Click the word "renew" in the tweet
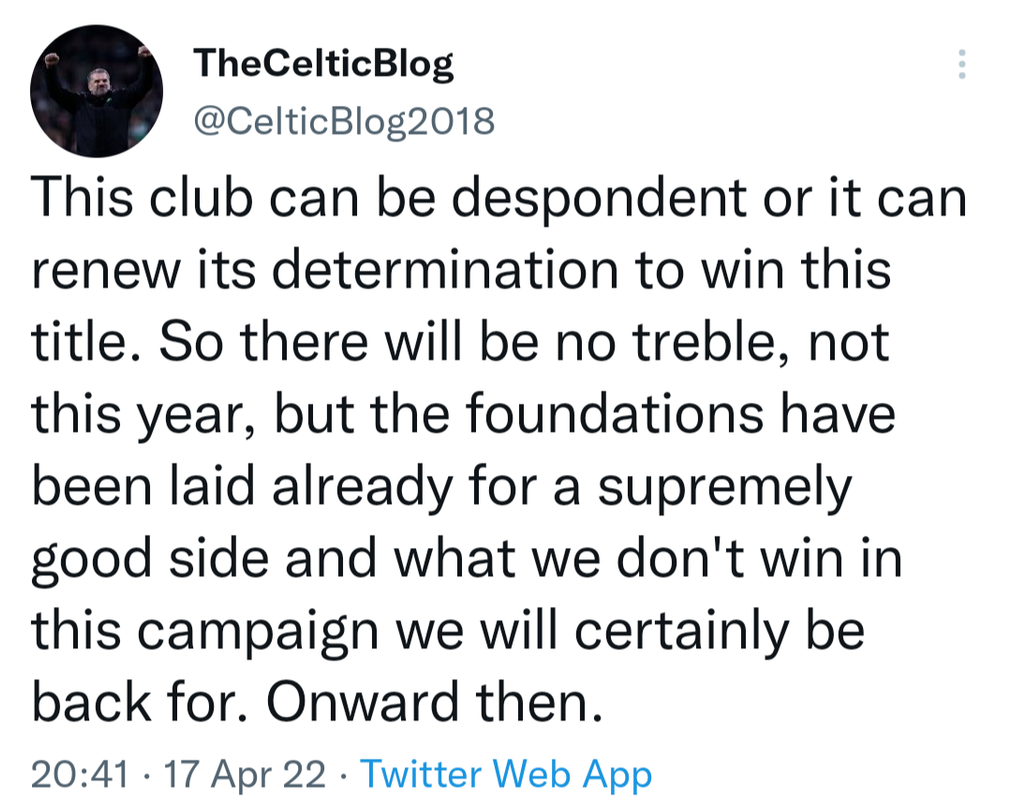 pyautogui.click(x=106, y=272)
